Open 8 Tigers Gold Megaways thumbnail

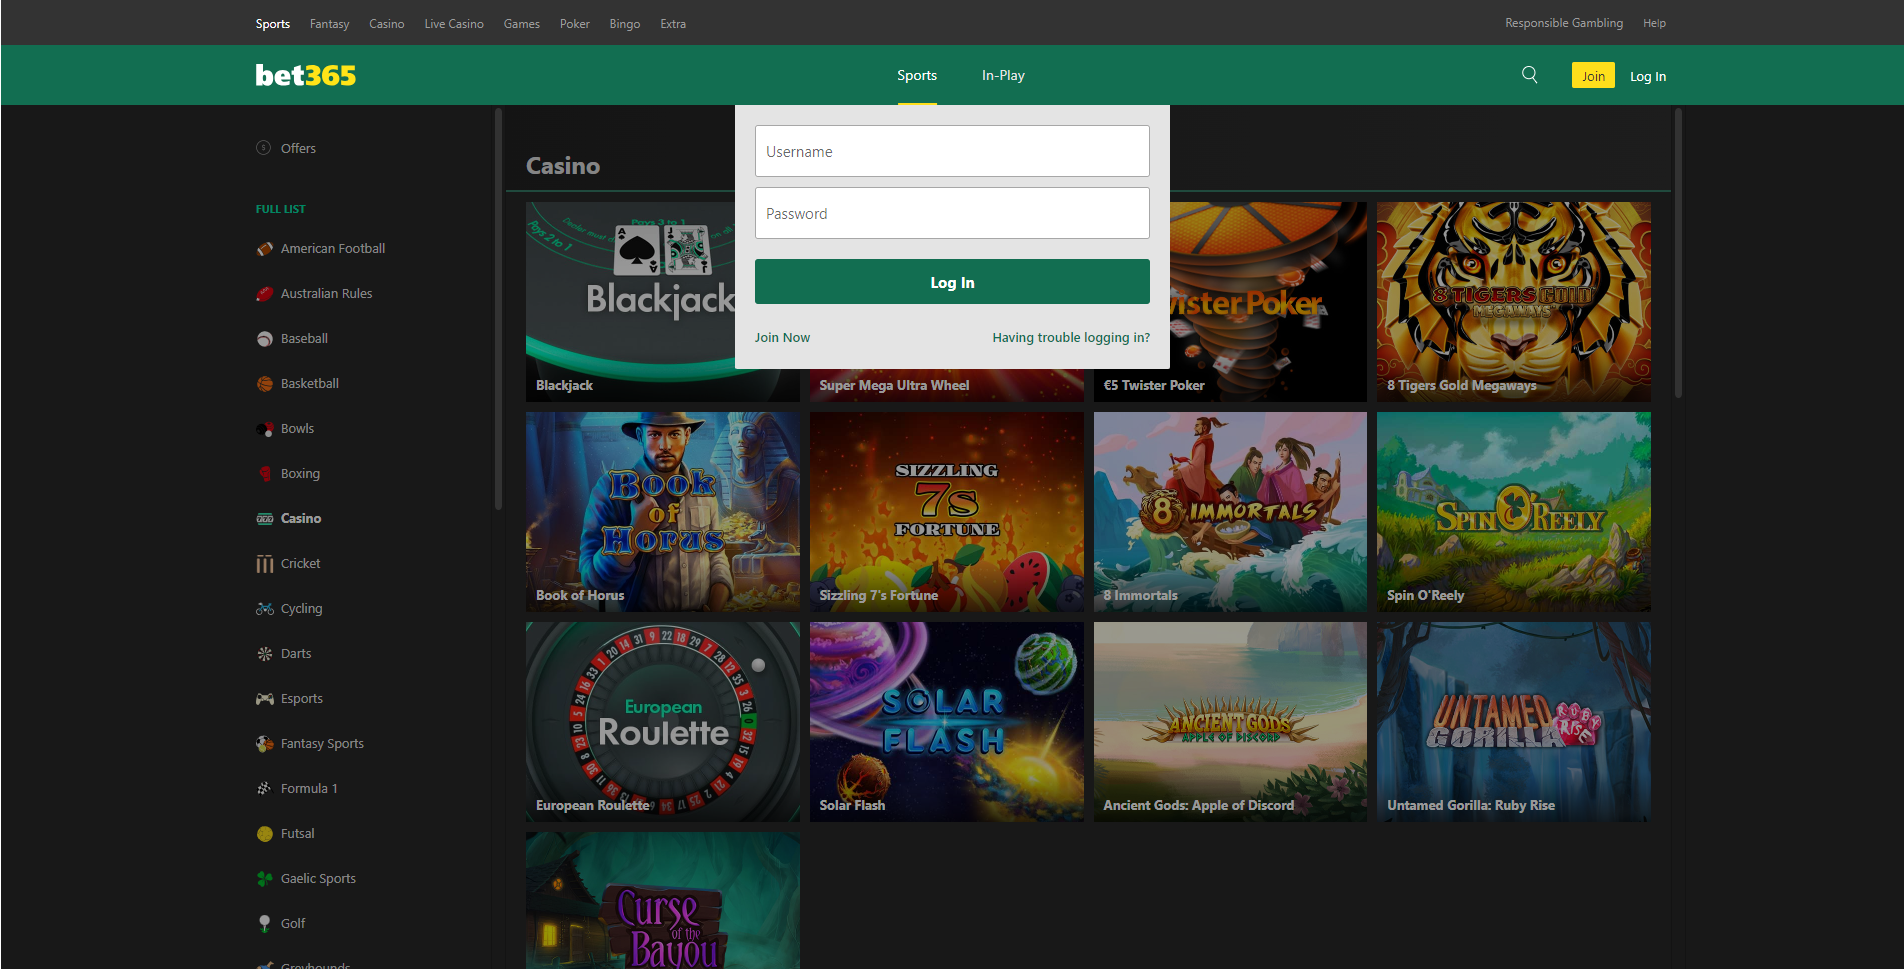click(x=1514, y=302)
